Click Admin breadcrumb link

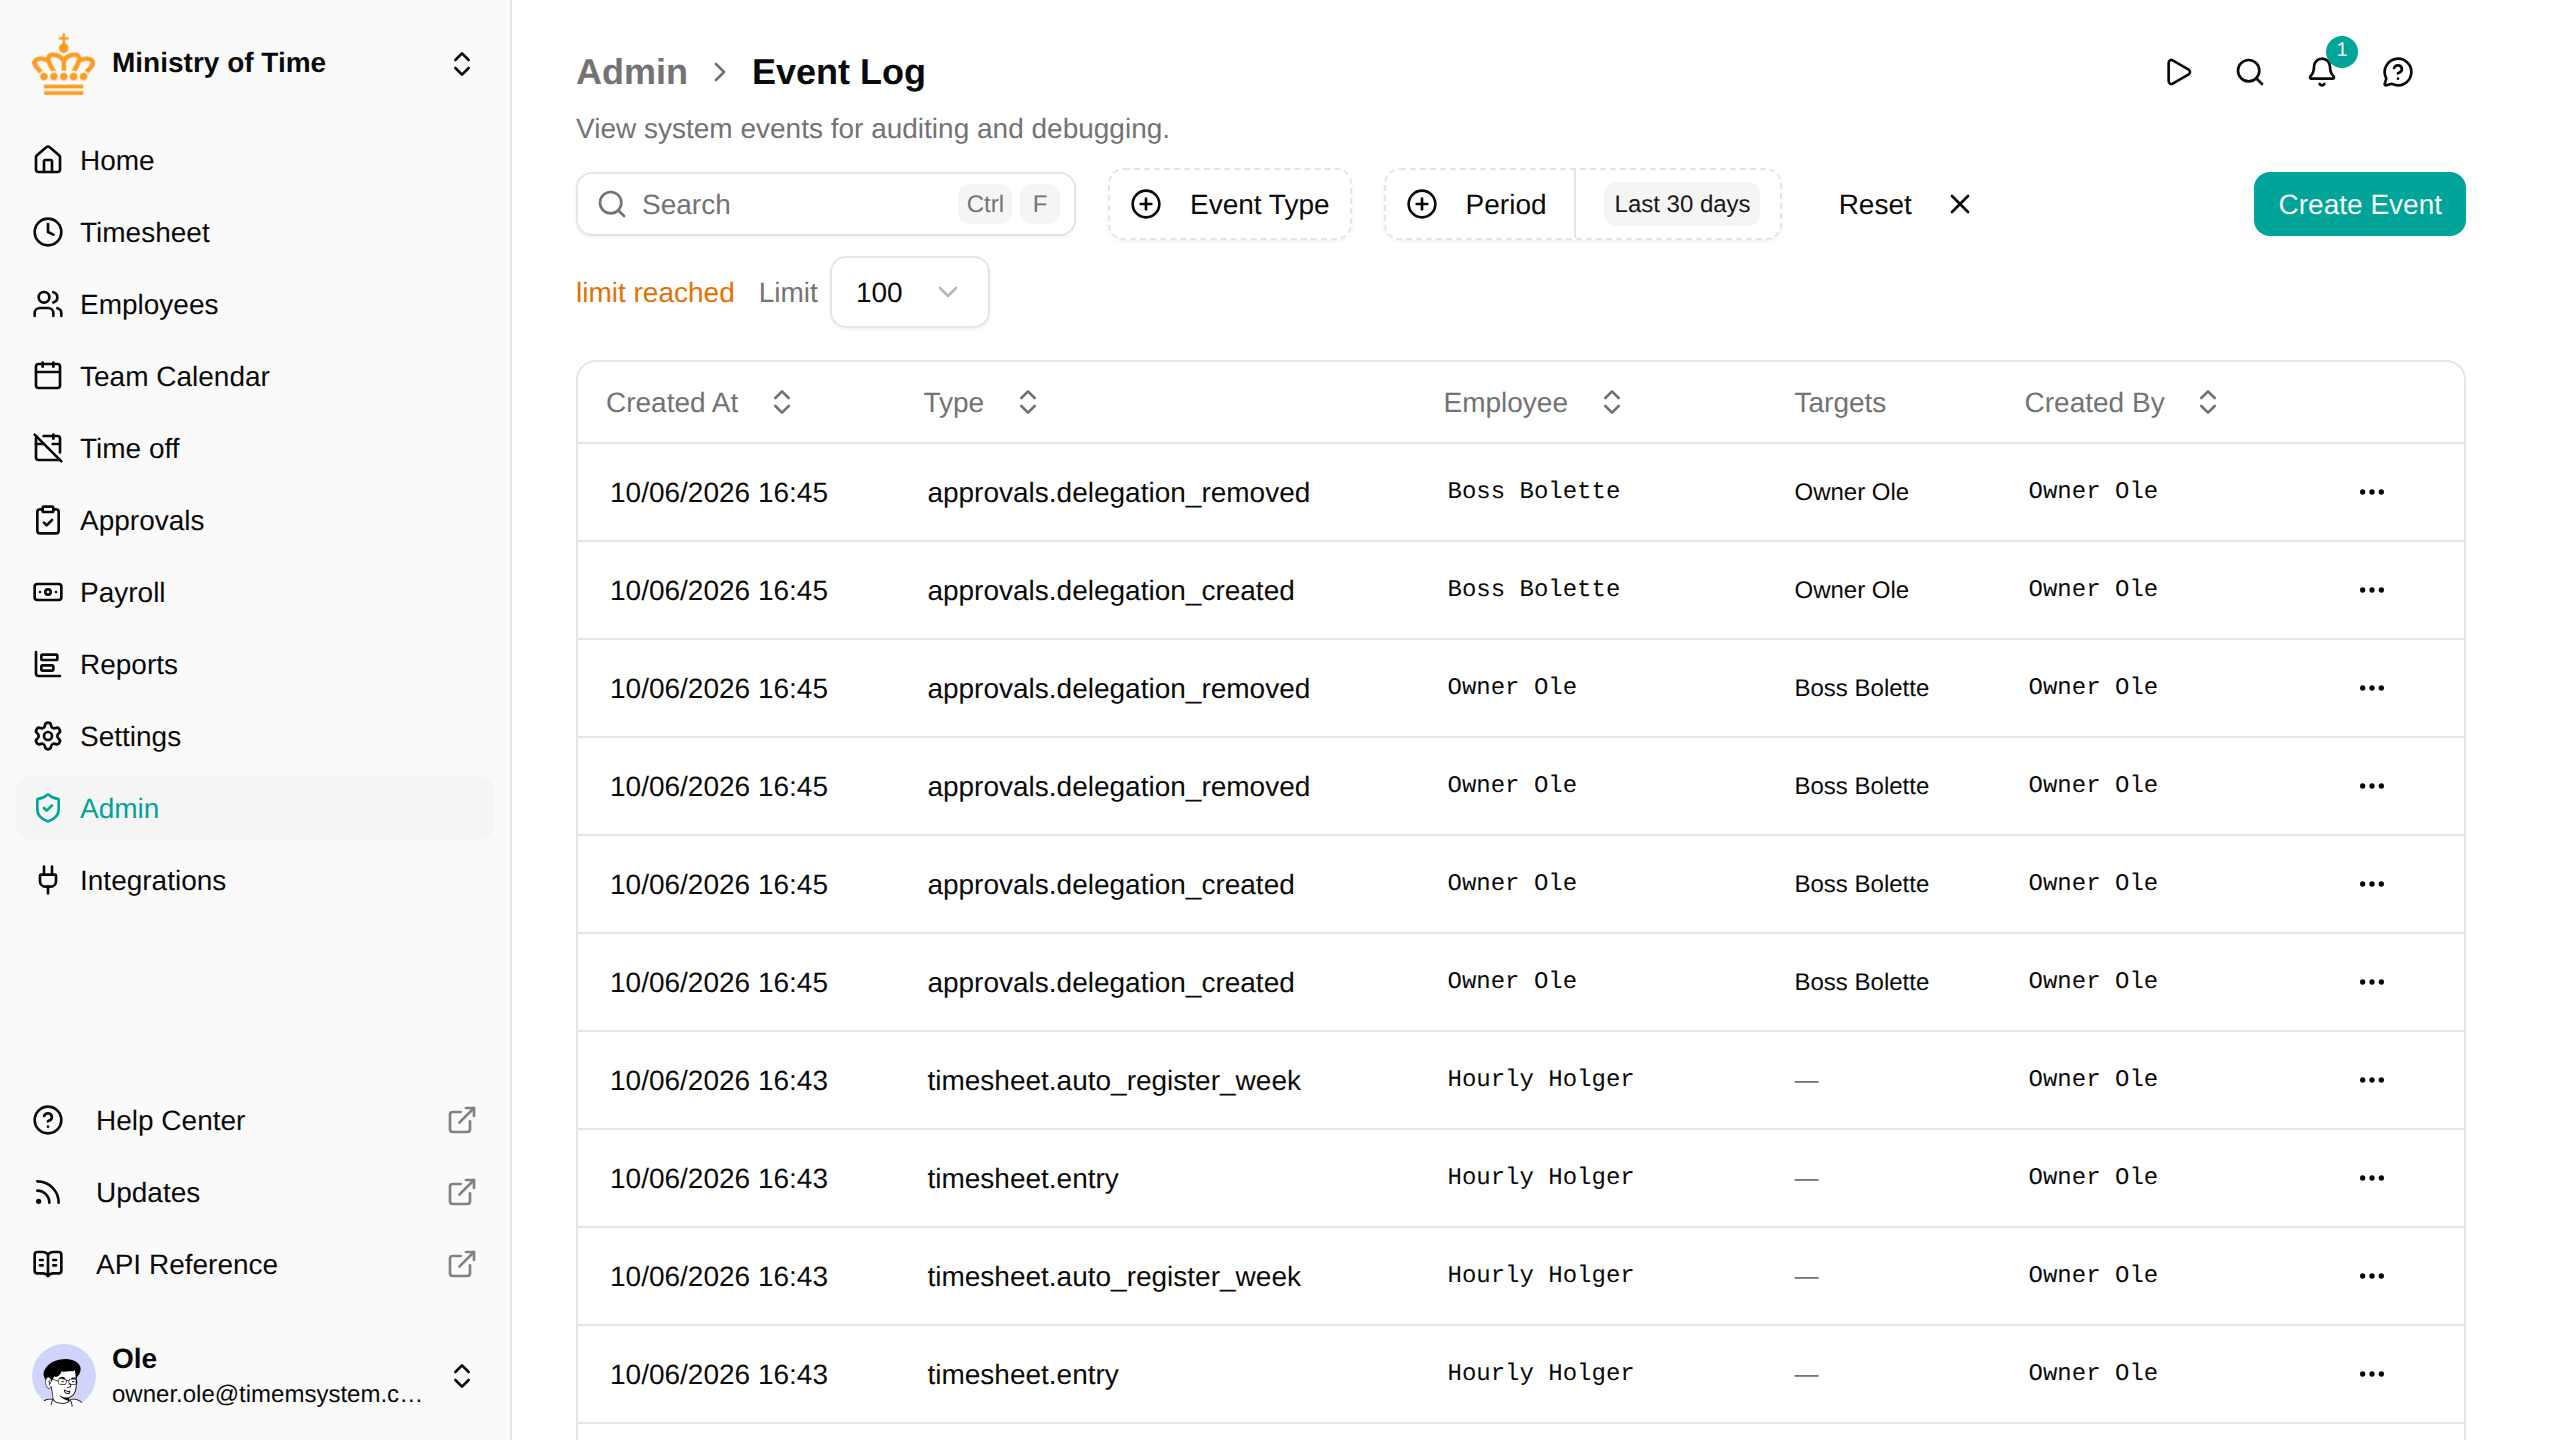[632, 72]
